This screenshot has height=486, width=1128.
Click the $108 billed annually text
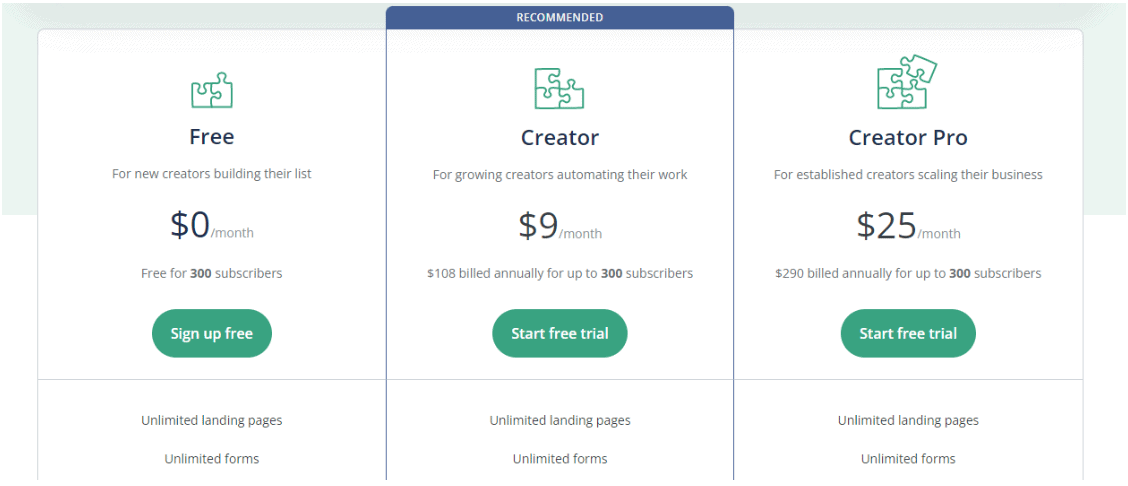(x=560, y=273)
